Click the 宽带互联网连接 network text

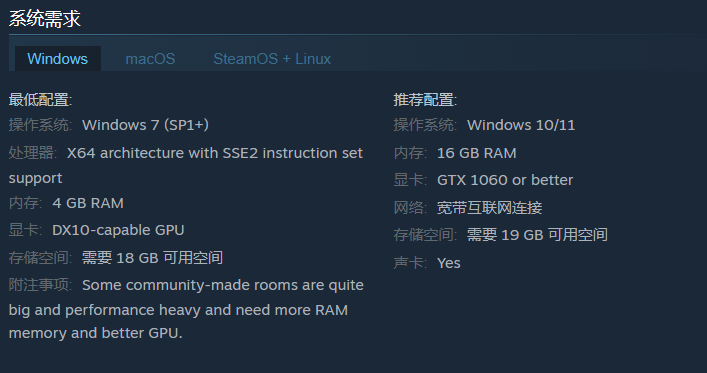click(490, 207)
